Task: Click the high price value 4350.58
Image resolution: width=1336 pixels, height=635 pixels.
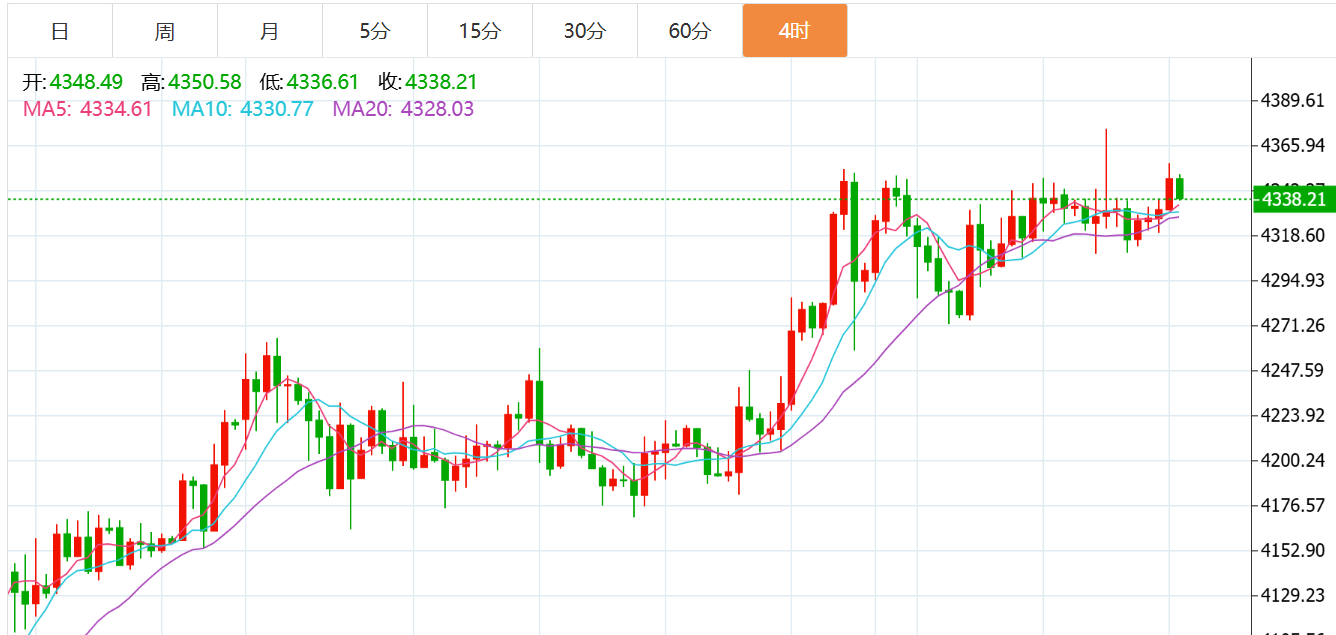Action: click(205, 83)
